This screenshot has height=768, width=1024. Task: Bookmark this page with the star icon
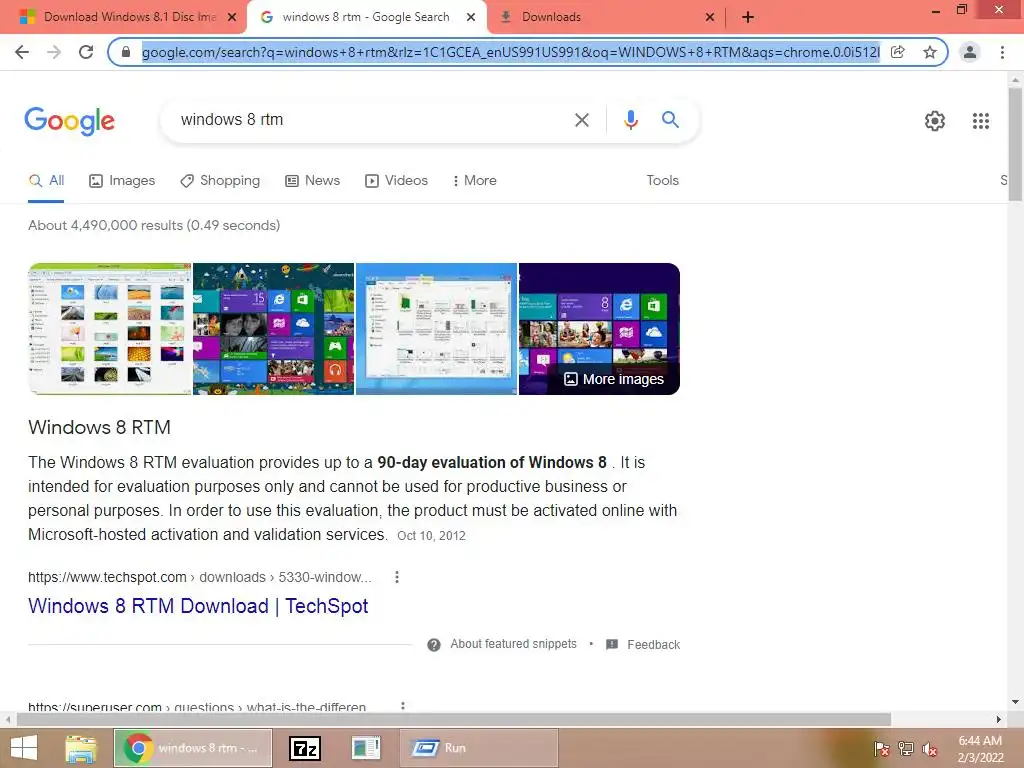(x=929, y=52)
